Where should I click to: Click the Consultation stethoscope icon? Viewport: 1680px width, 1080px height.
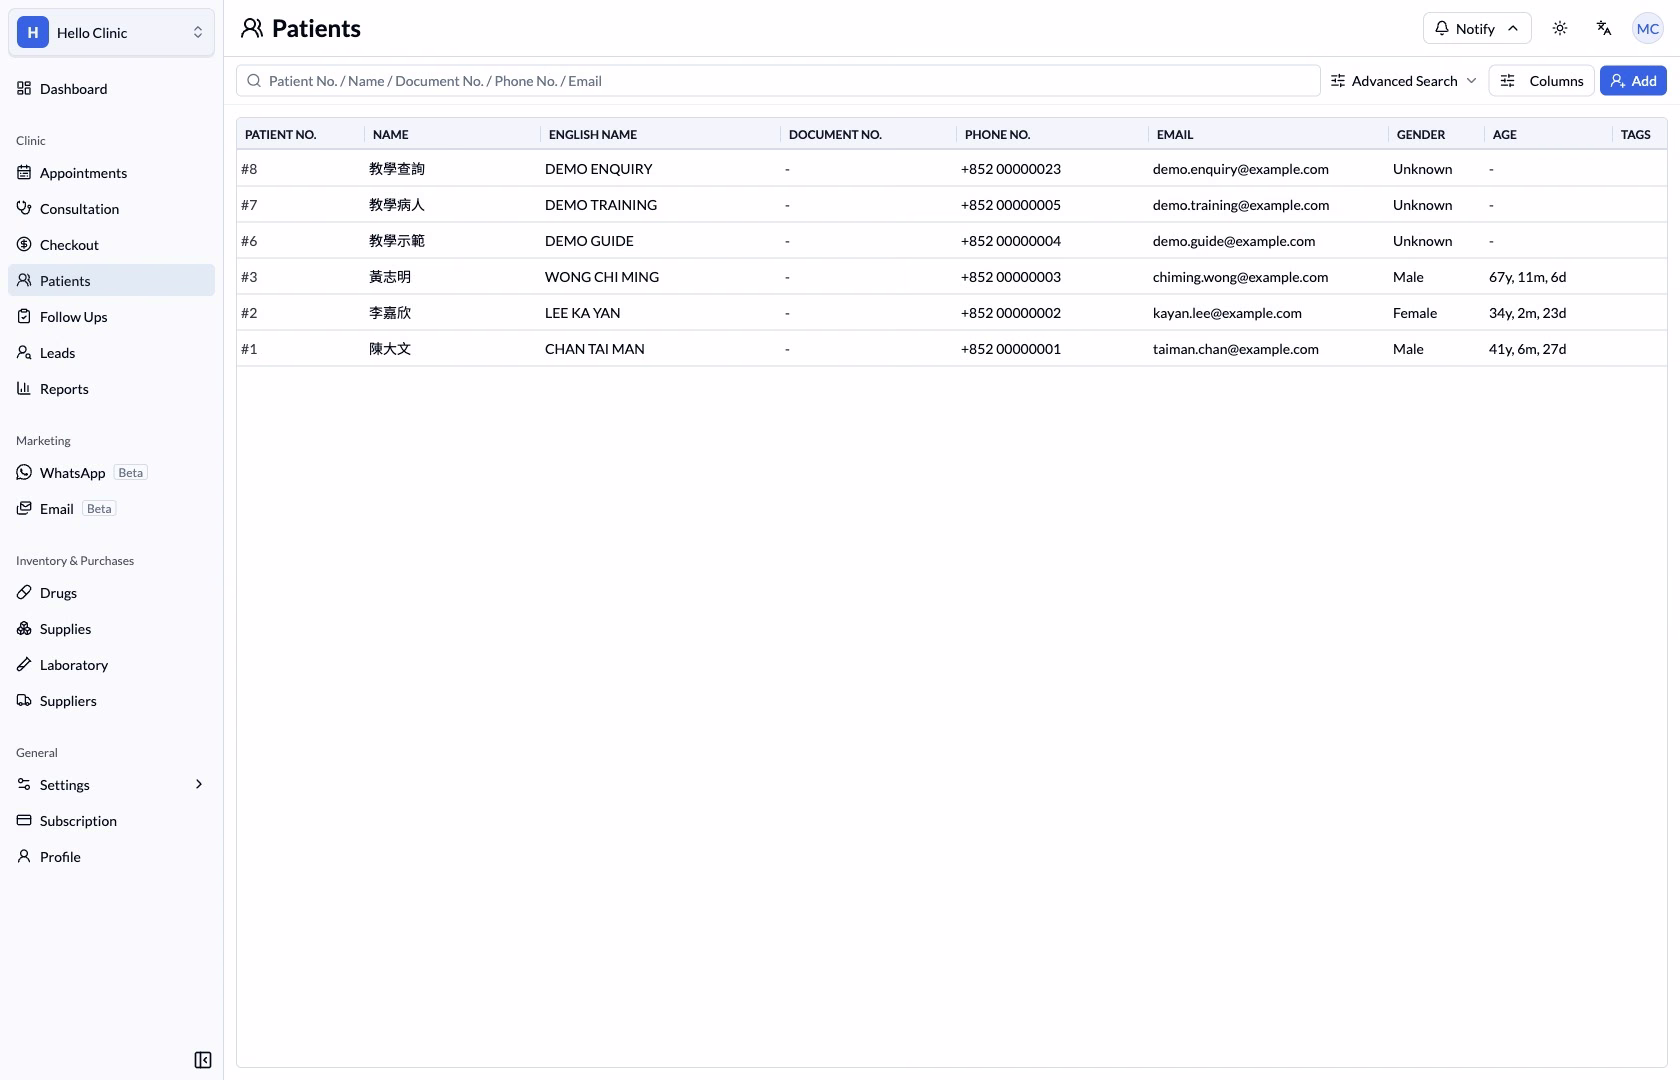point(24,208)
